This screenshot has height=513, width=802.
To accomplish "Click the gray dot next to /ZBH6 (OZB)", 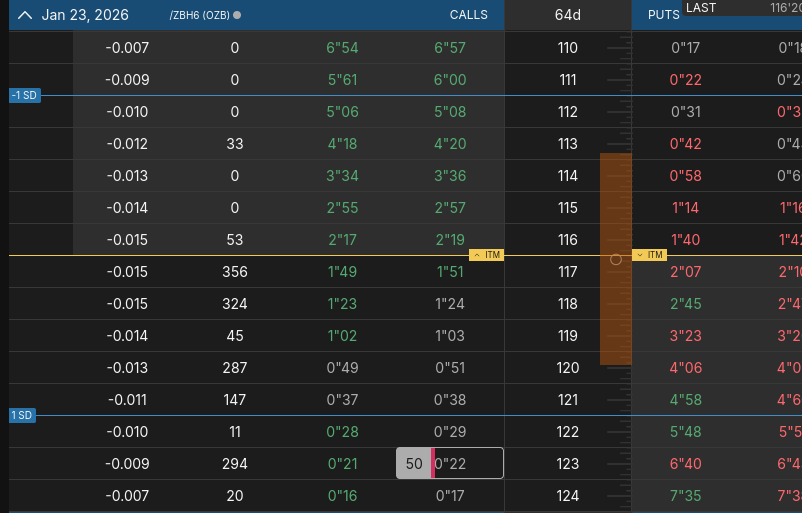I will click(x=237, y=15).
